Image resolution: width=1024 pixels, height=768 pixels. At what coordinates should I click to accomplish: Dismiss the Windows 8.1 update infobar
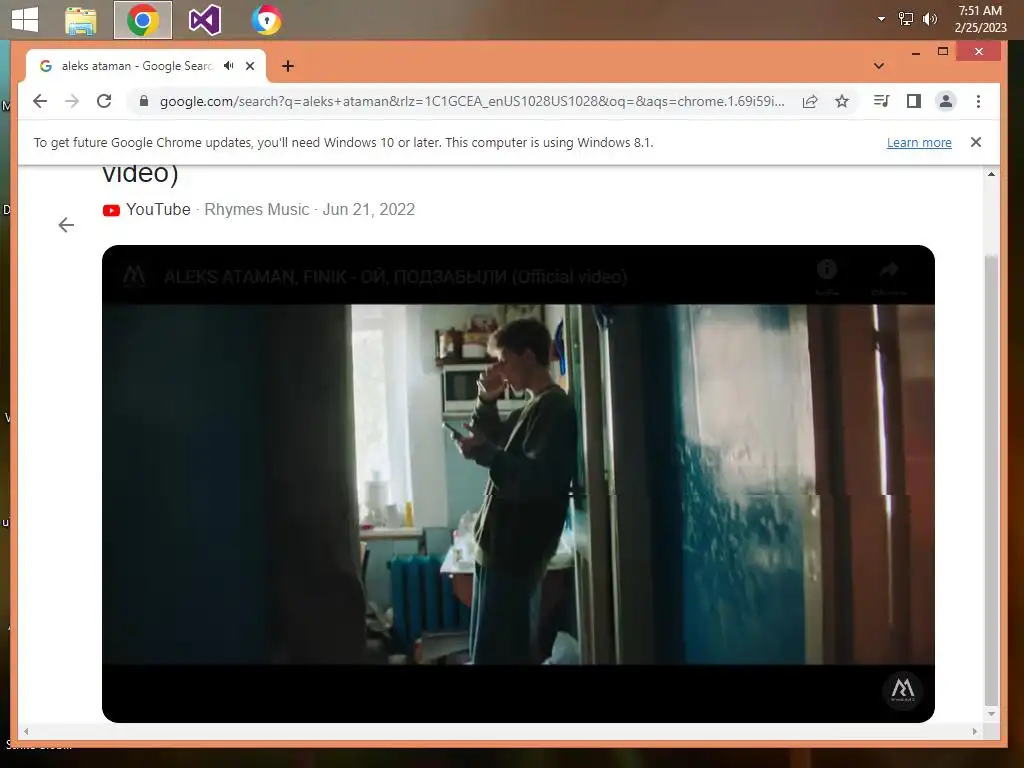coord(976,142)
